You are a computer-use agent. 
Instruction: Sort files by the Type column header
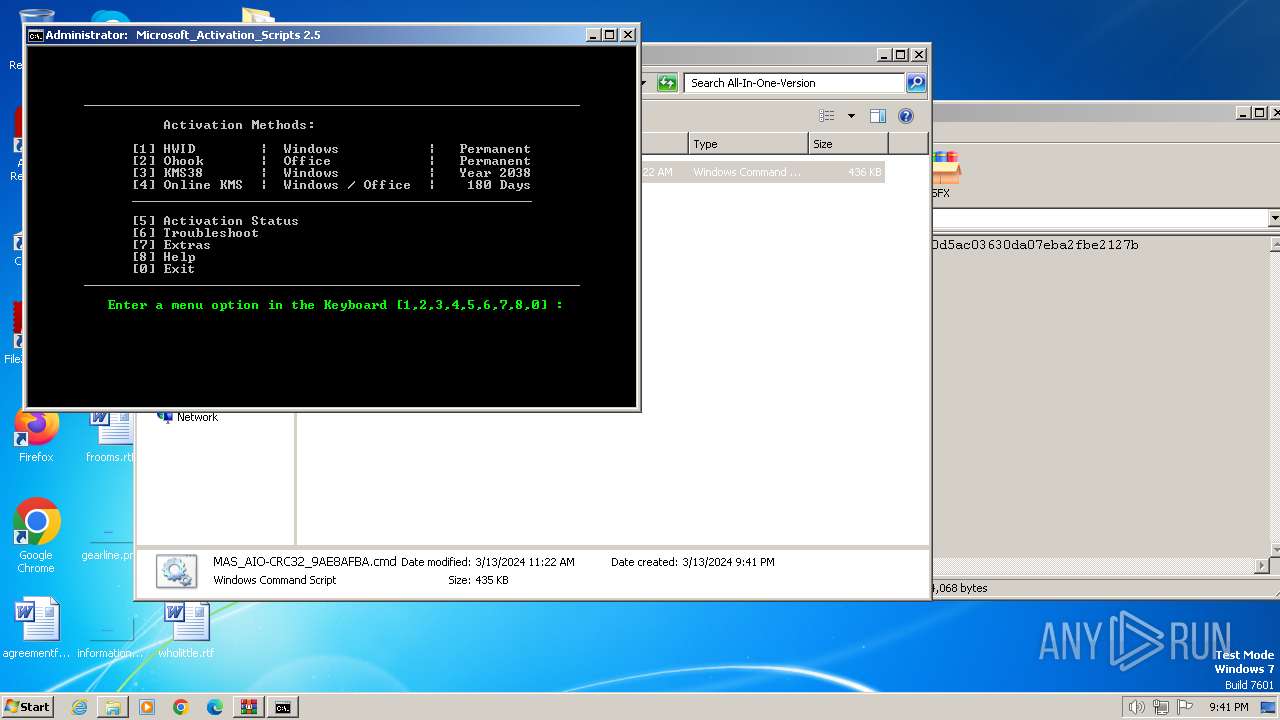(748, 144)
